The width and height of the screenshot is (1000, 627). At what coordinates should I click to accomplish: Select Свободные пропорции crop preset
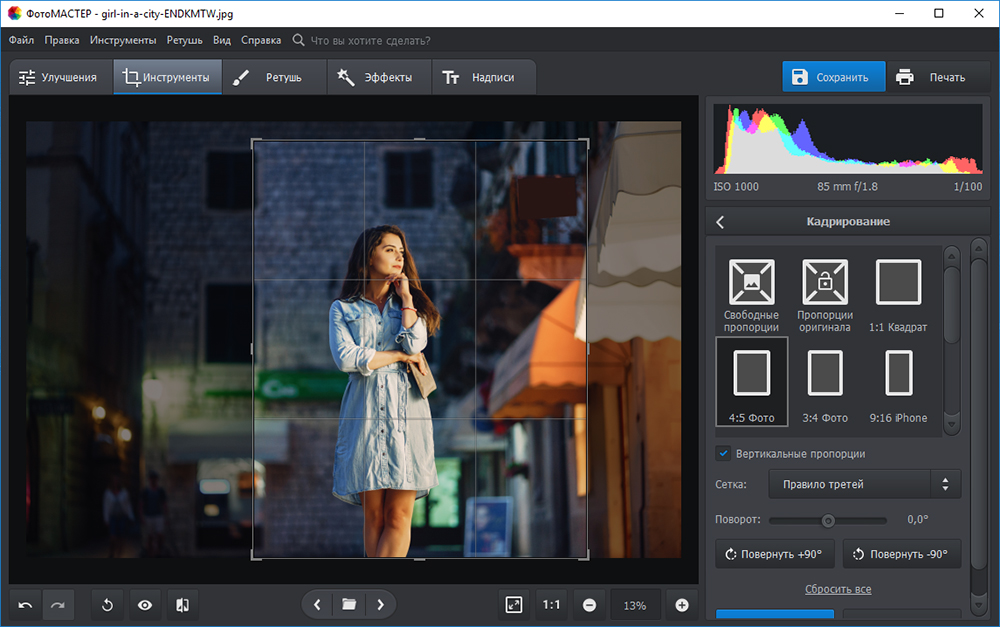click(x=751, y=296)
